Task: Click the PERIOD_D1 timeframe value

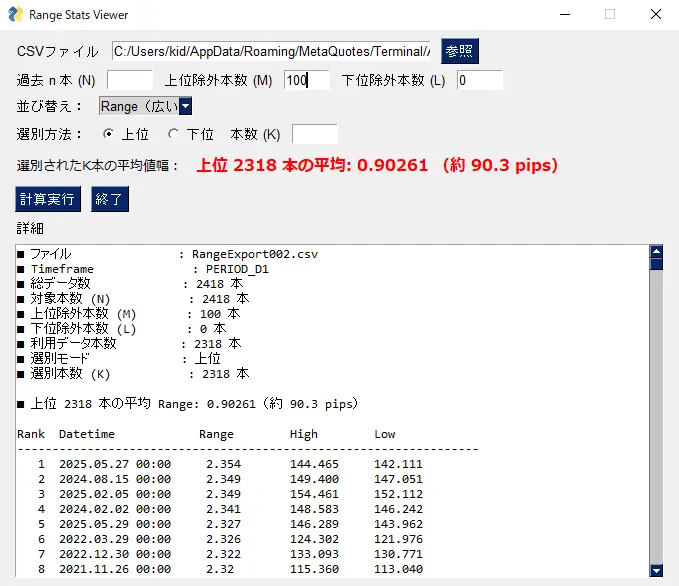Action: 237,269
